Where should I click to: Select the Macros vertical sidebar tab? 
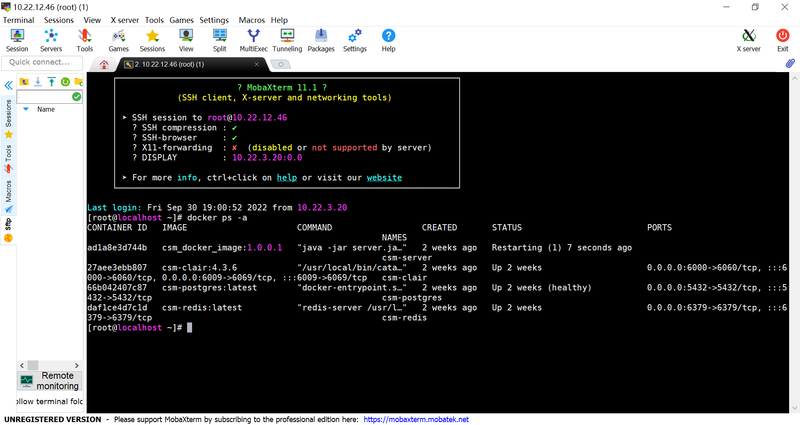[x=9, y=196]
